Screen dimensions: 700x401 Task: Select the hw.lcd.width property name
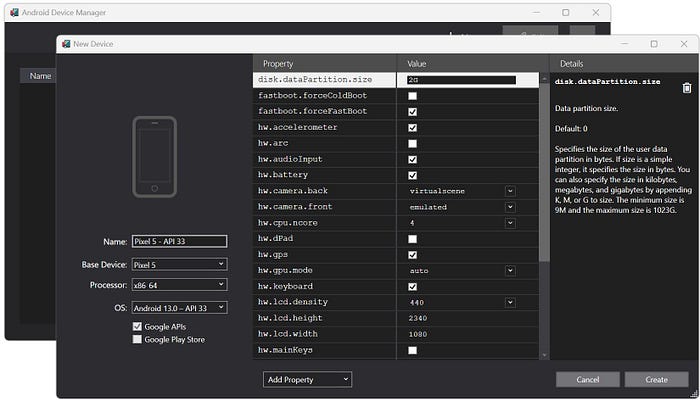pyautogui.click(x=288, y=334)
